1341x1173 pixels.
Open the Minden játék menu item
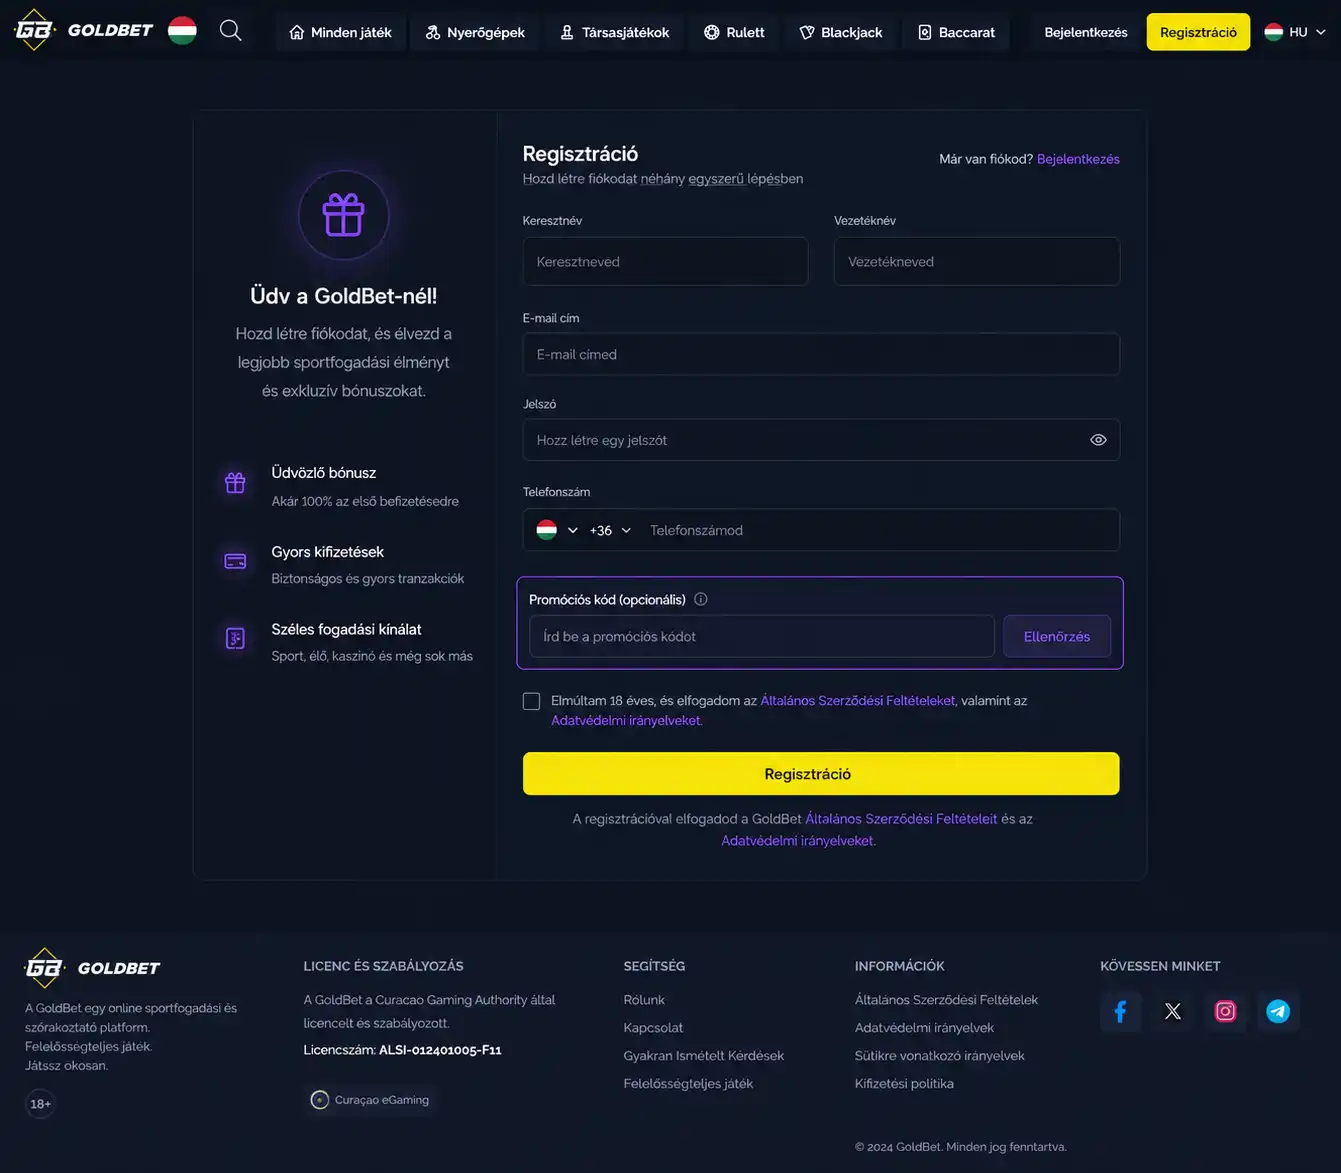click(x=340, y=32)
